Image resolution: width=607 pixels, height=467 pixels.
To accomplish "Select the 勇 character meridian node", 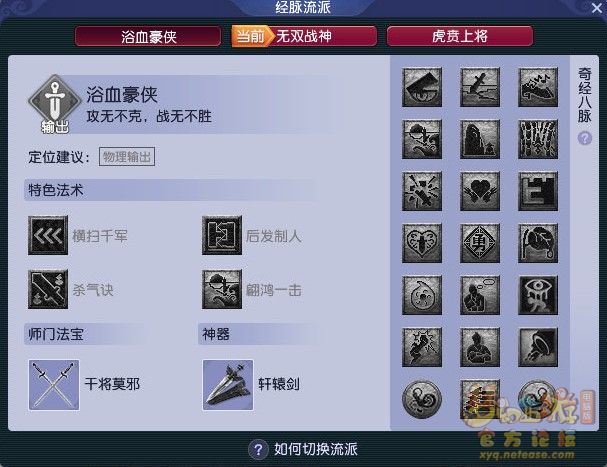I will pyautogui.click(x=480, y=243).
